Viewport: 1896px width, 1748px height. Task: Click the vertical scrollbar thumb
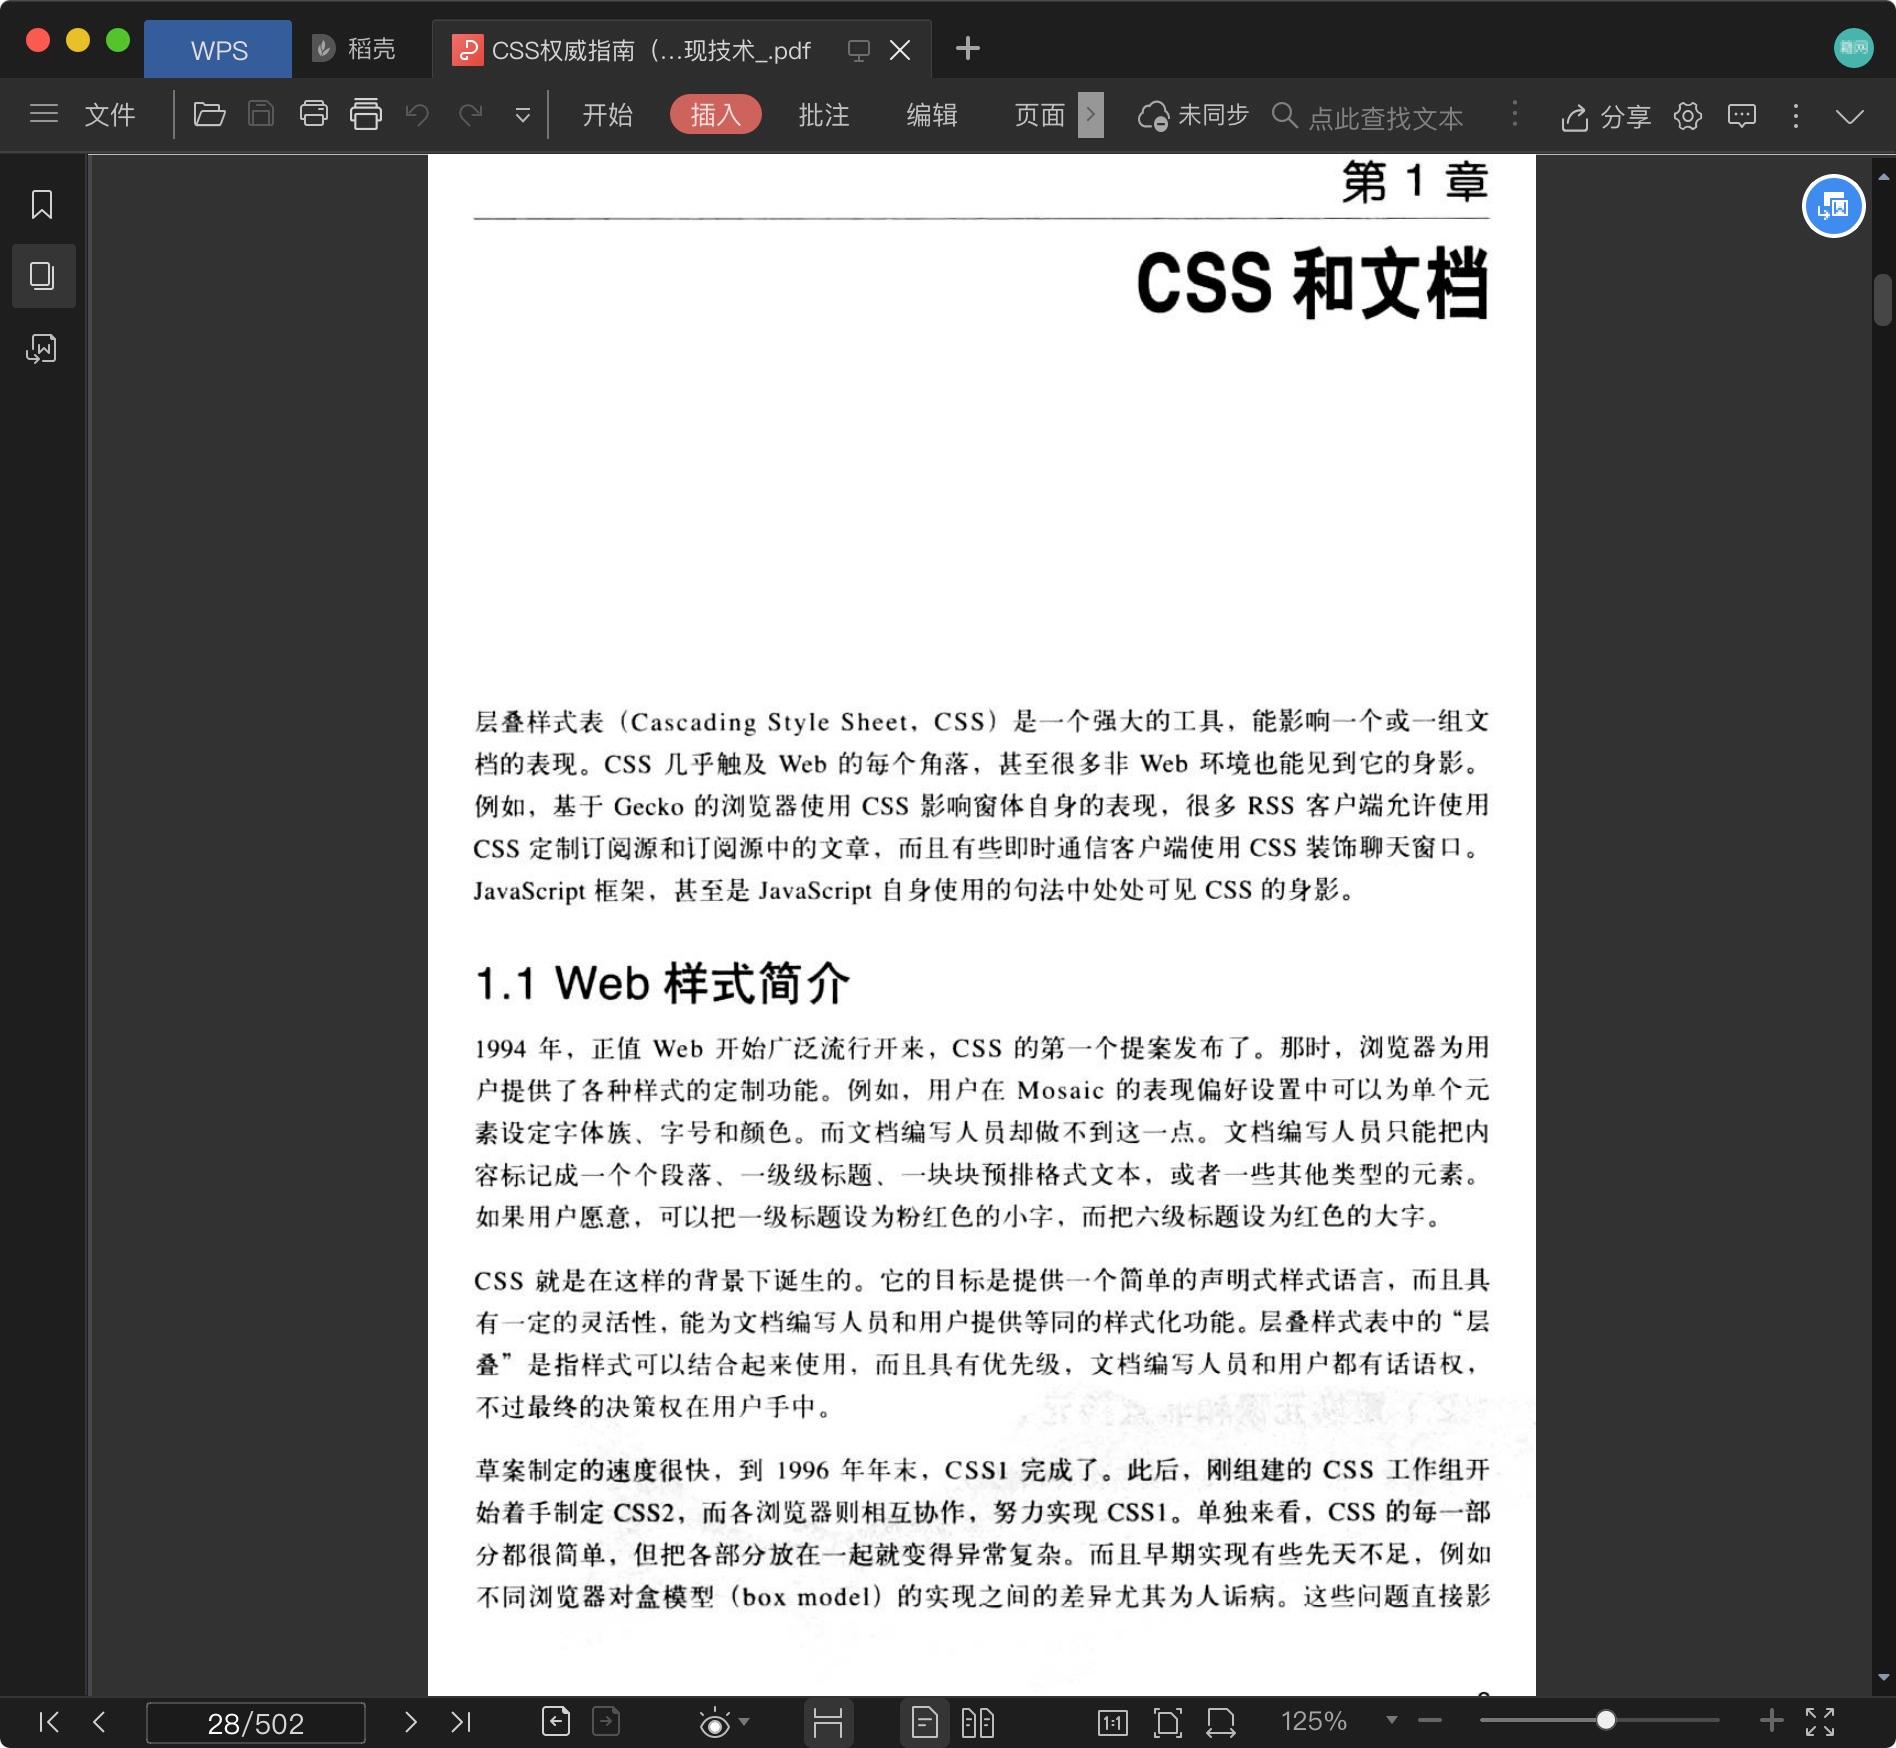click(x=1883, y=299)
